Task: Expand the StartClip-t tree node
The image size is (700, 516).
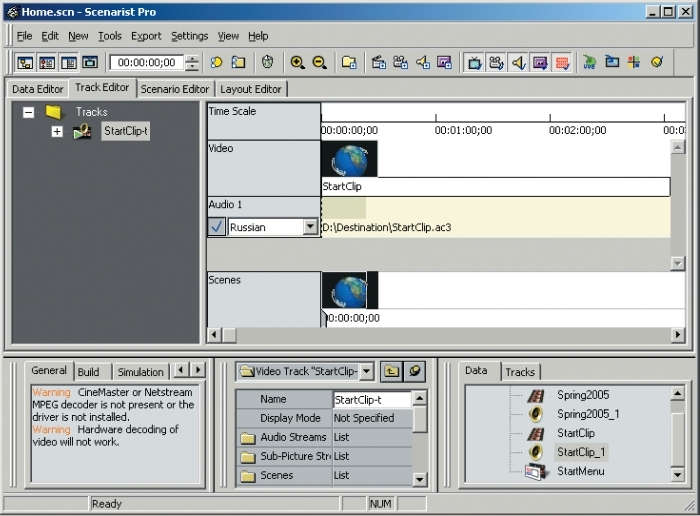Action: point(57,132)
